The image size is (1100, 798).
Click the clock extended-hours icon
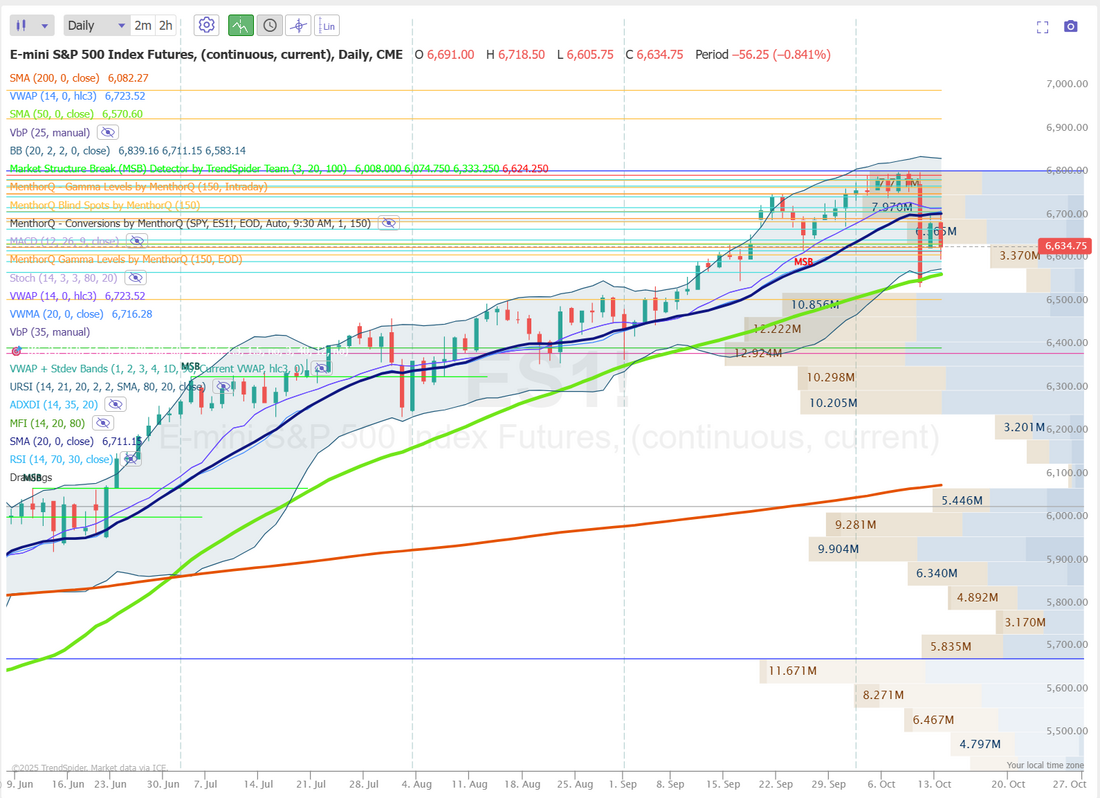pyautogui.click(x=269, y=25)
